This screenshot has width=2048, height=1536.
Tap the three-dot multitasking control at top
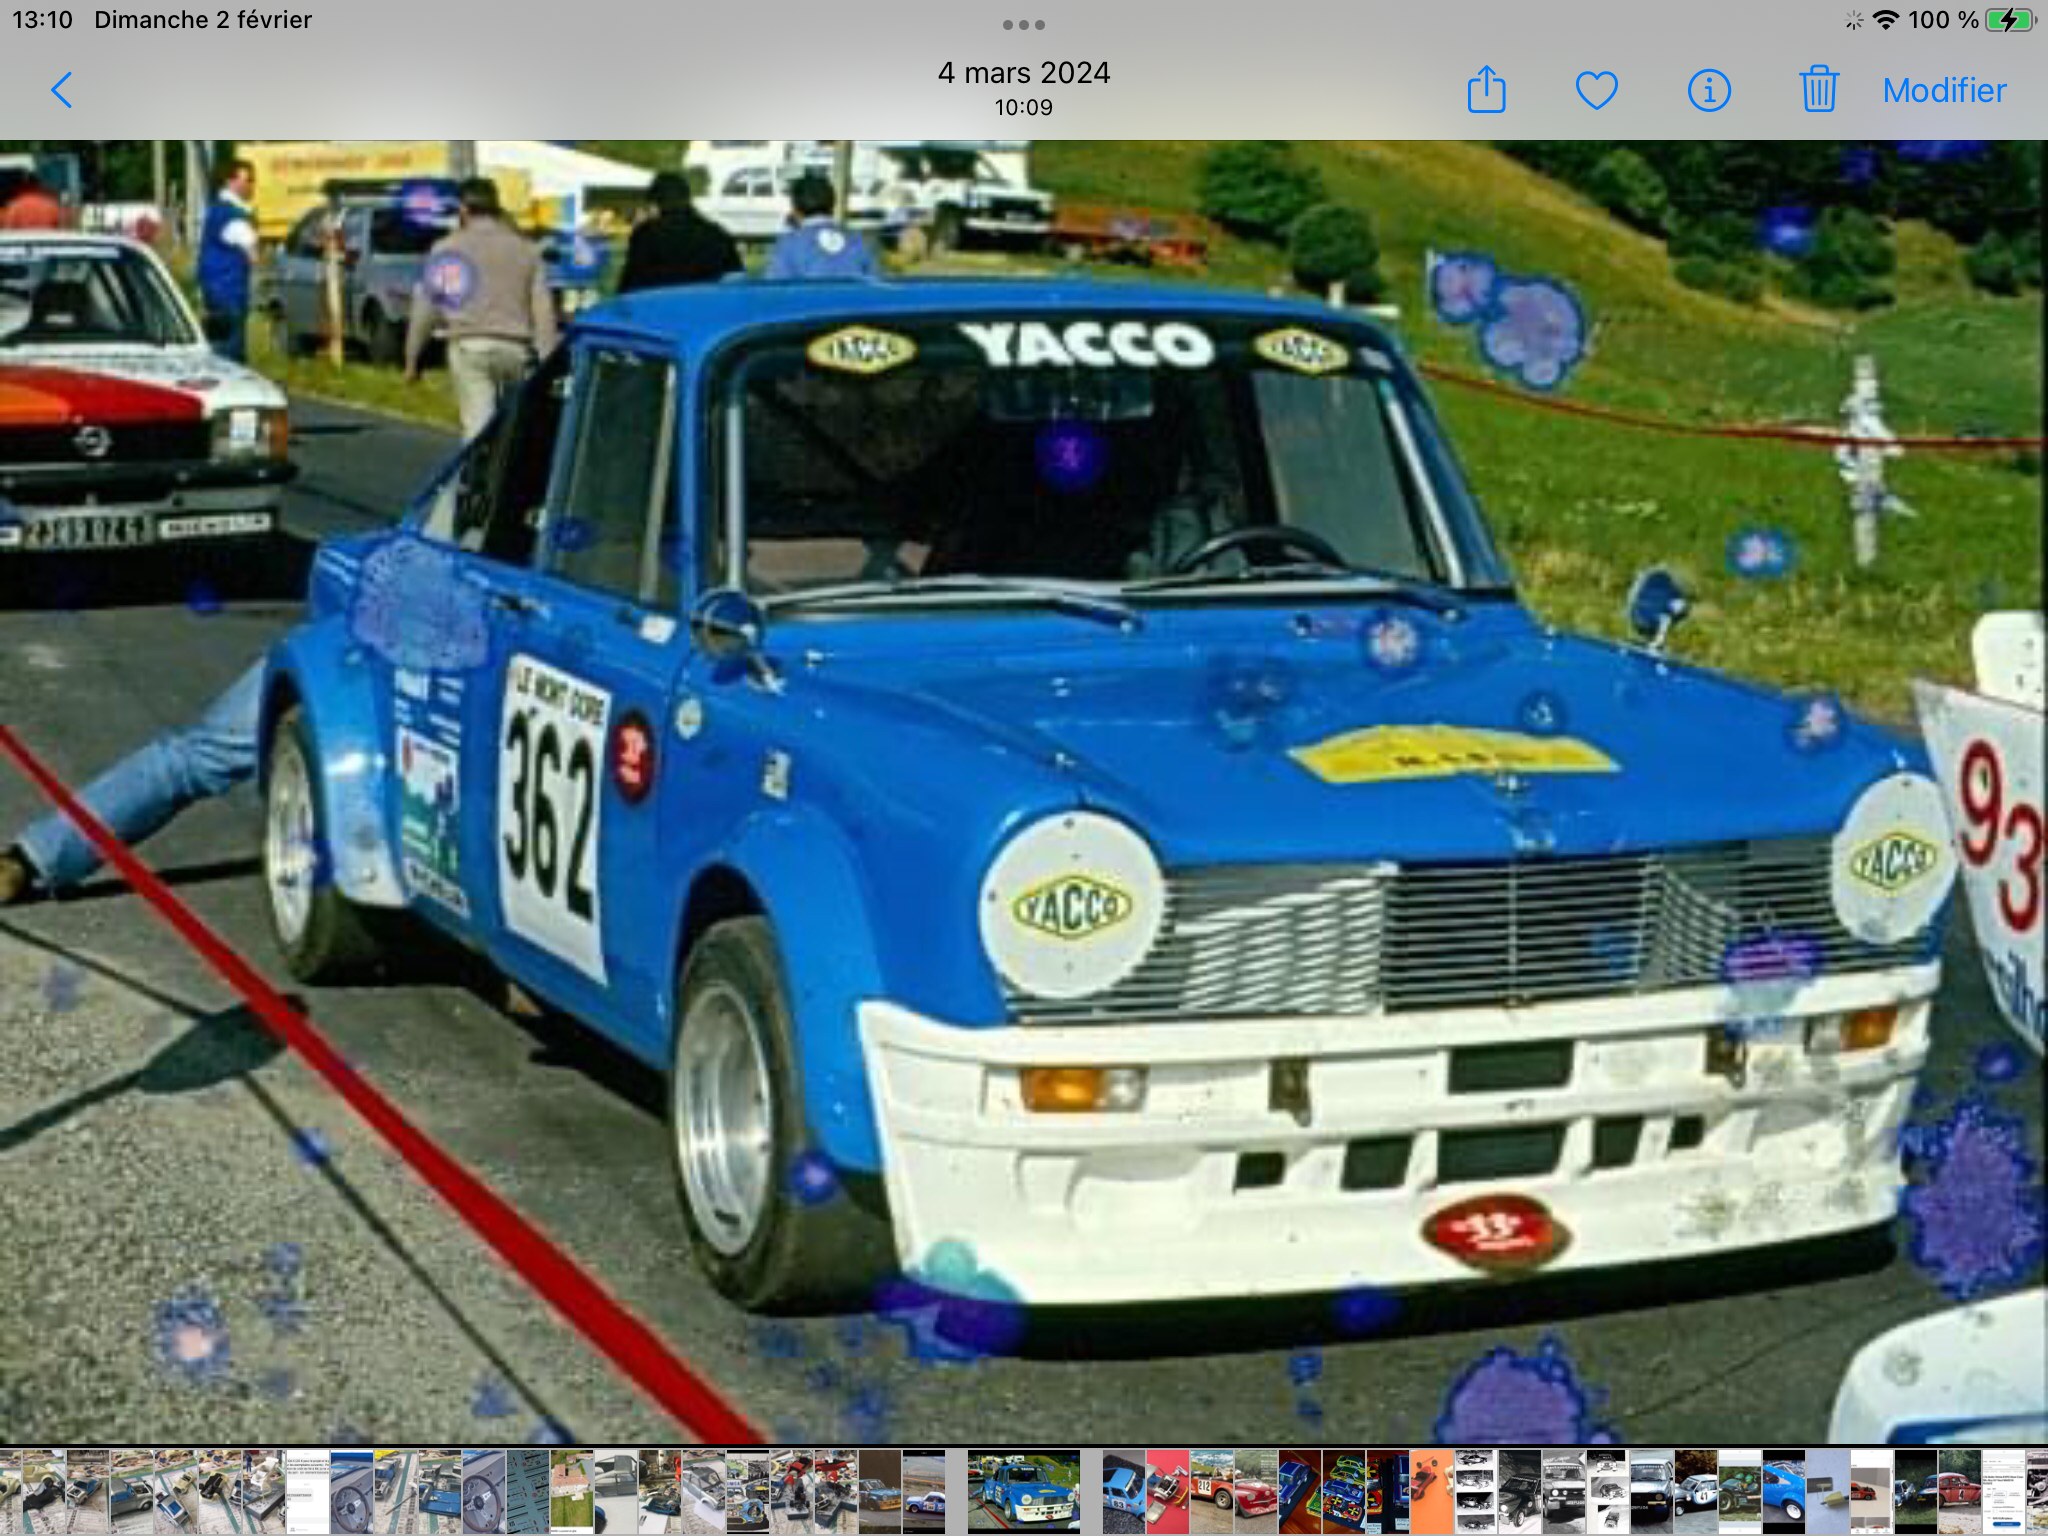tap(1024, 24)
